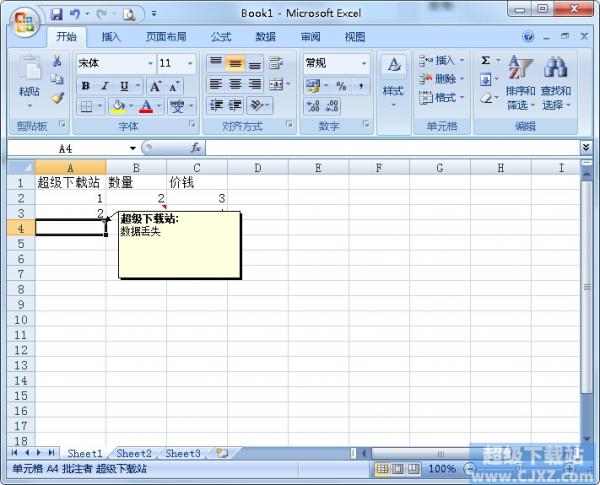Click the Format Painter brush icon
Screen dimensions: 600x485
(57, 98)
